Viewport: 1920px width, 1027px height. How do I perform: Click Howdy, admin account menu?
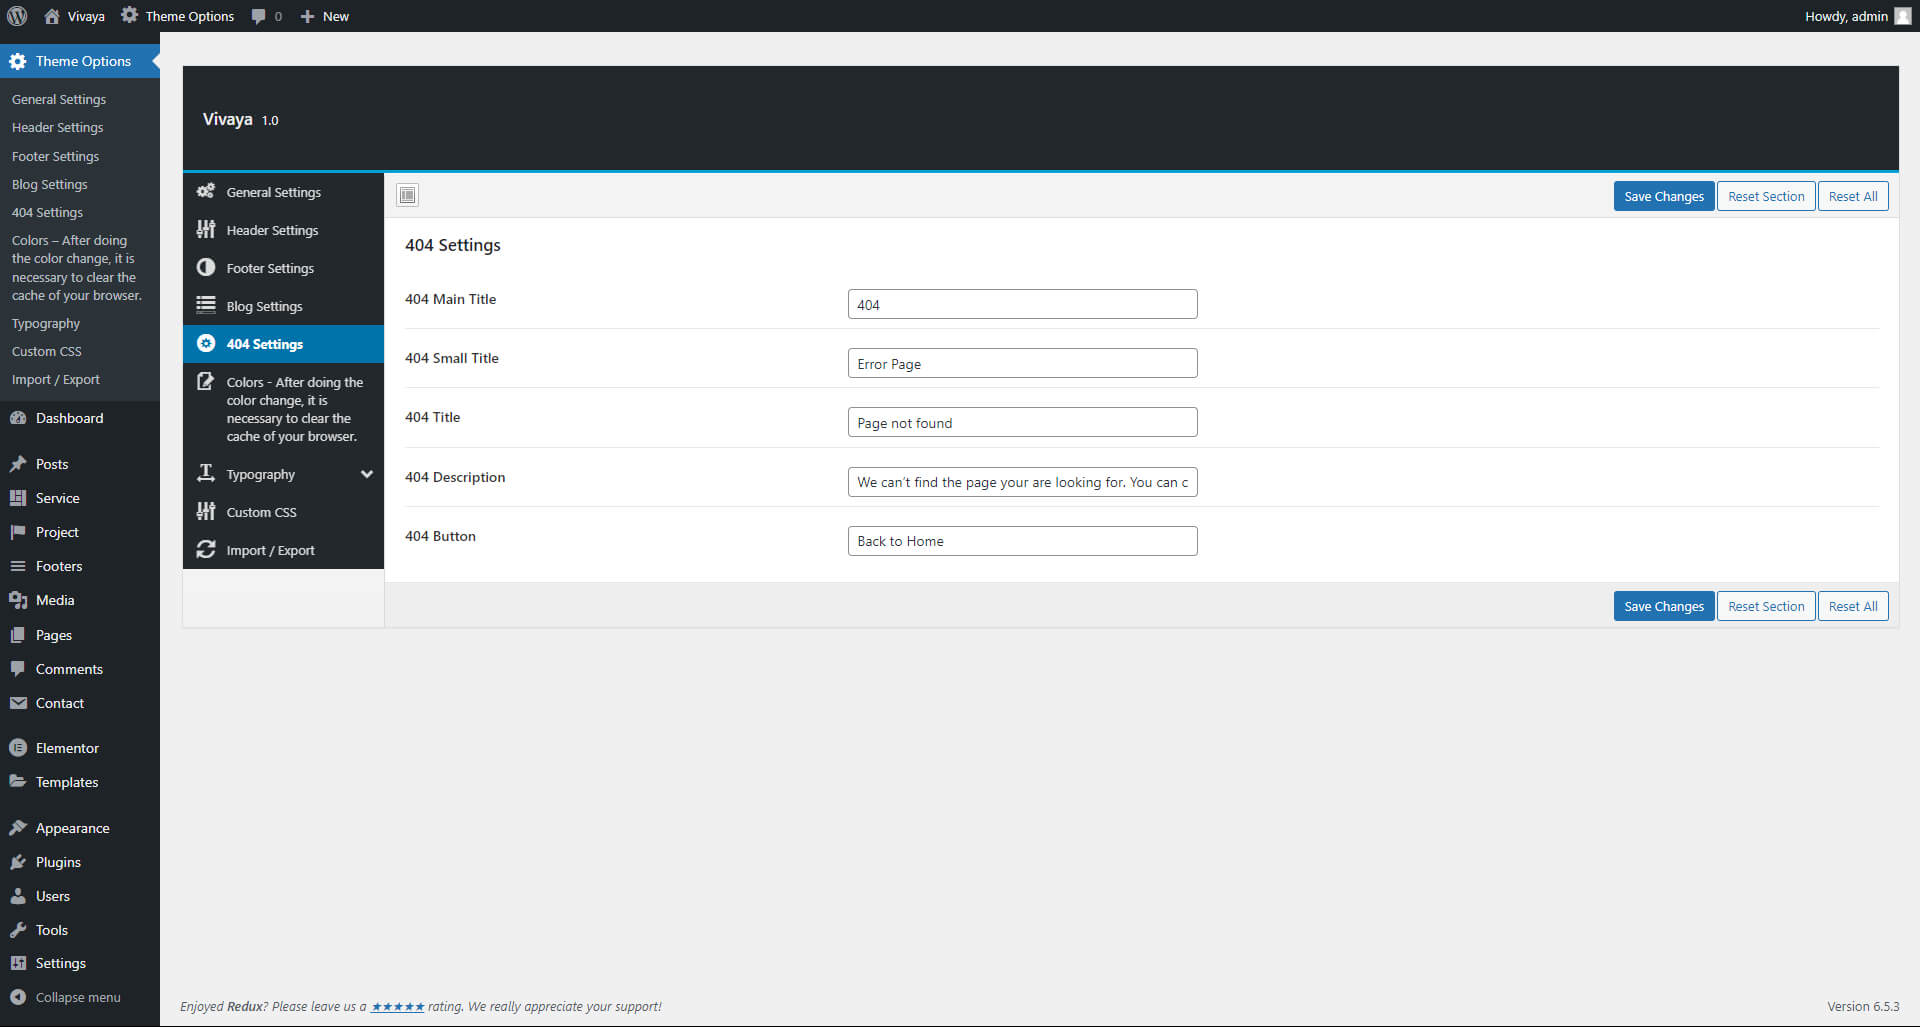[1857, 16]
